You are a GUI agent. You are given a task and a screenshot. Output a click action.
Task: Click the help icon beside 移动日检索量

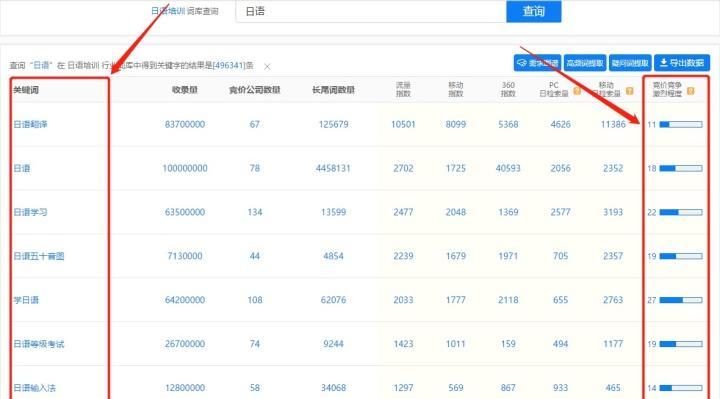point(630,91)
